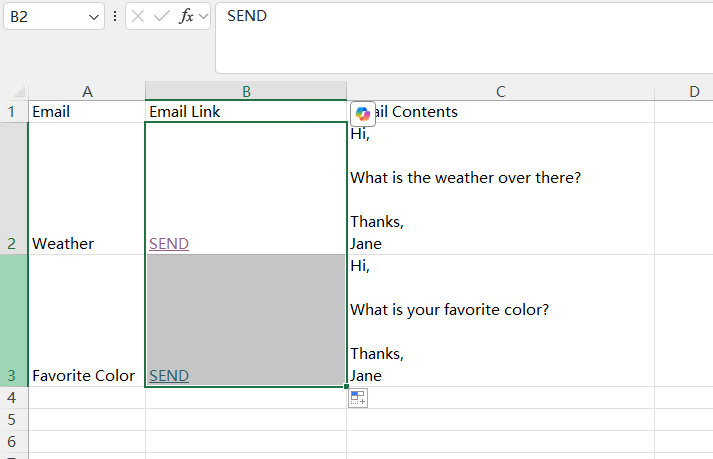Confirm entry with the checkmark icon
The height and width of the screenshot is (459, 713).
(x=161, y=17)
